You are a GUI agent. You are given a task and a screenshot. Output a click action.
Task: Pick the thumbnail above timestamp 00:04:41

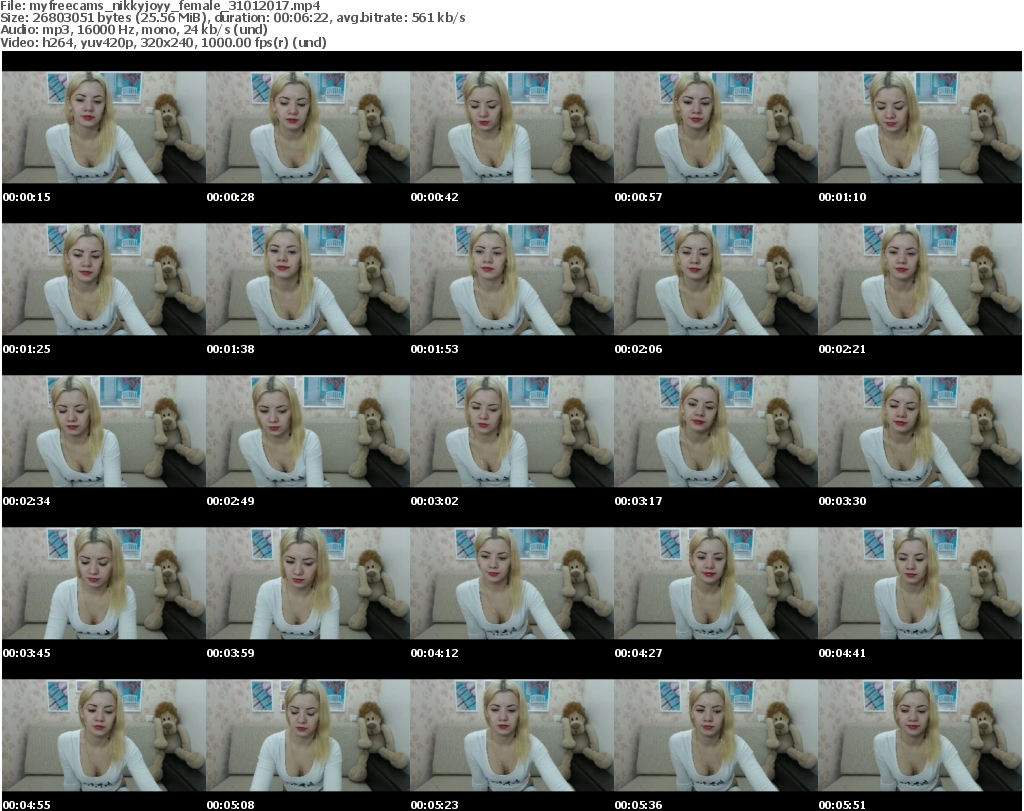pyautogui.click(x=920, y=584)
